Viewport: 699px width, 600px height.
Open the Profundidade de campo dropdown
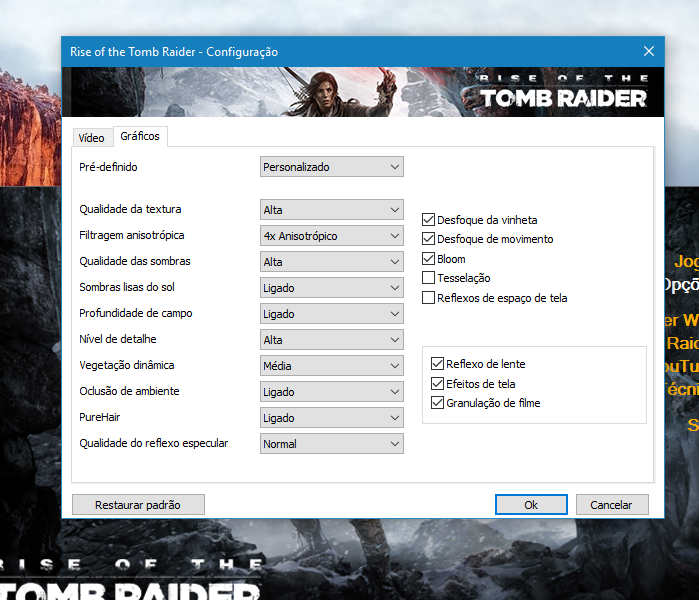click(x=332, y=314)
